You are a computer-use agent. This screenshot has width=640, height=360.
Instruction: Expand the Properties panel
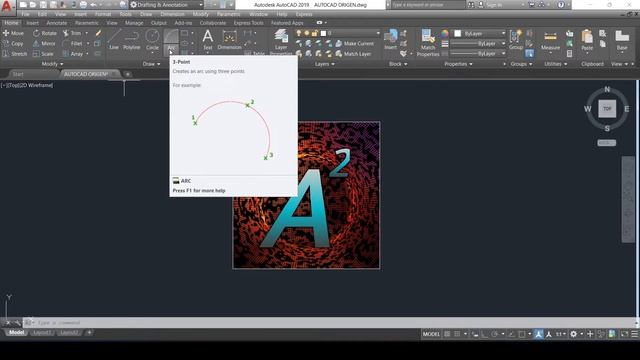coord(458,64)
